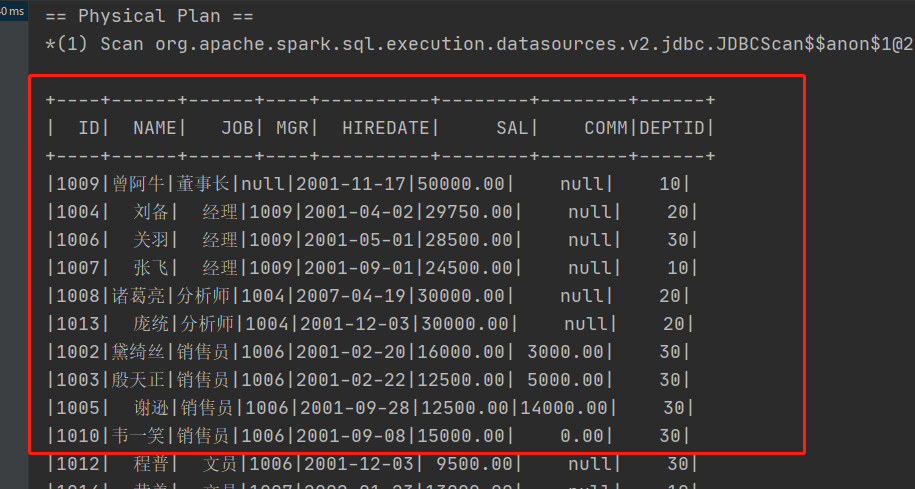Click commission 14000.00
This screenshot has width=915, height=489.
(x=564, y=408)
